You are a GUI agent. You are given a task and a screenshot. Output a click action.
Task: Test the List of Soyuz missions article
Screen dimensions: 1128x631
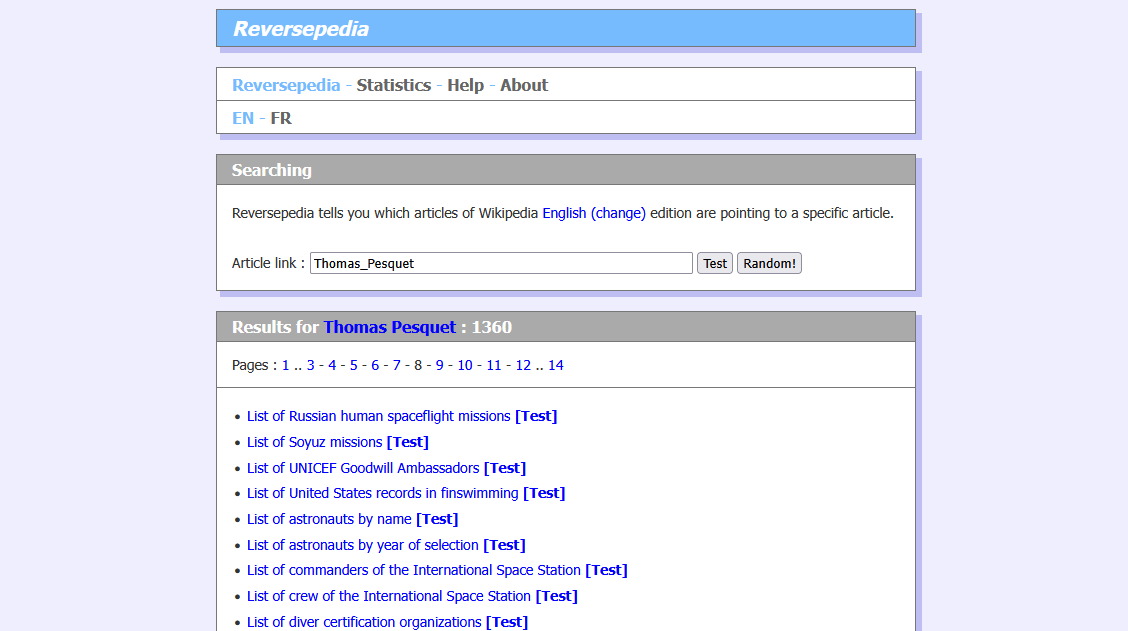coord(407,442)
